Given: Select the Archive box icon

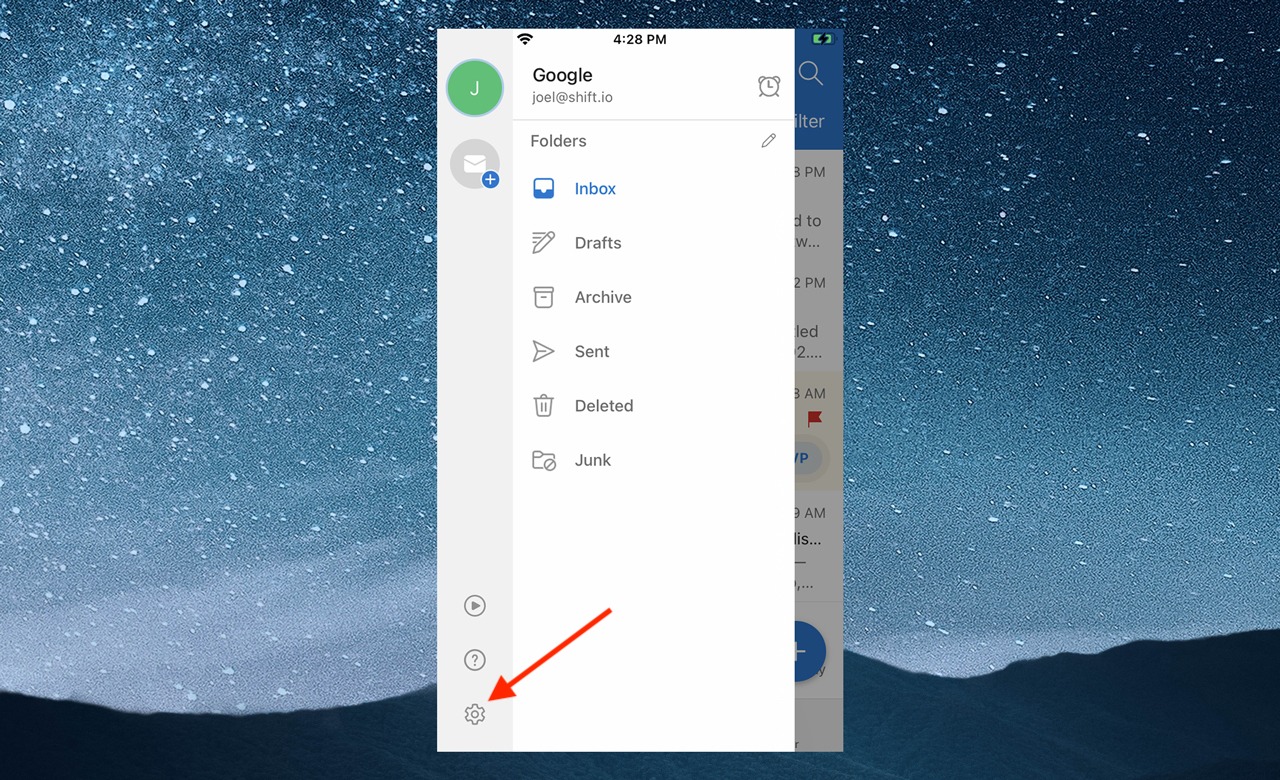Looking at the screenshot, I should coord(543,297).
